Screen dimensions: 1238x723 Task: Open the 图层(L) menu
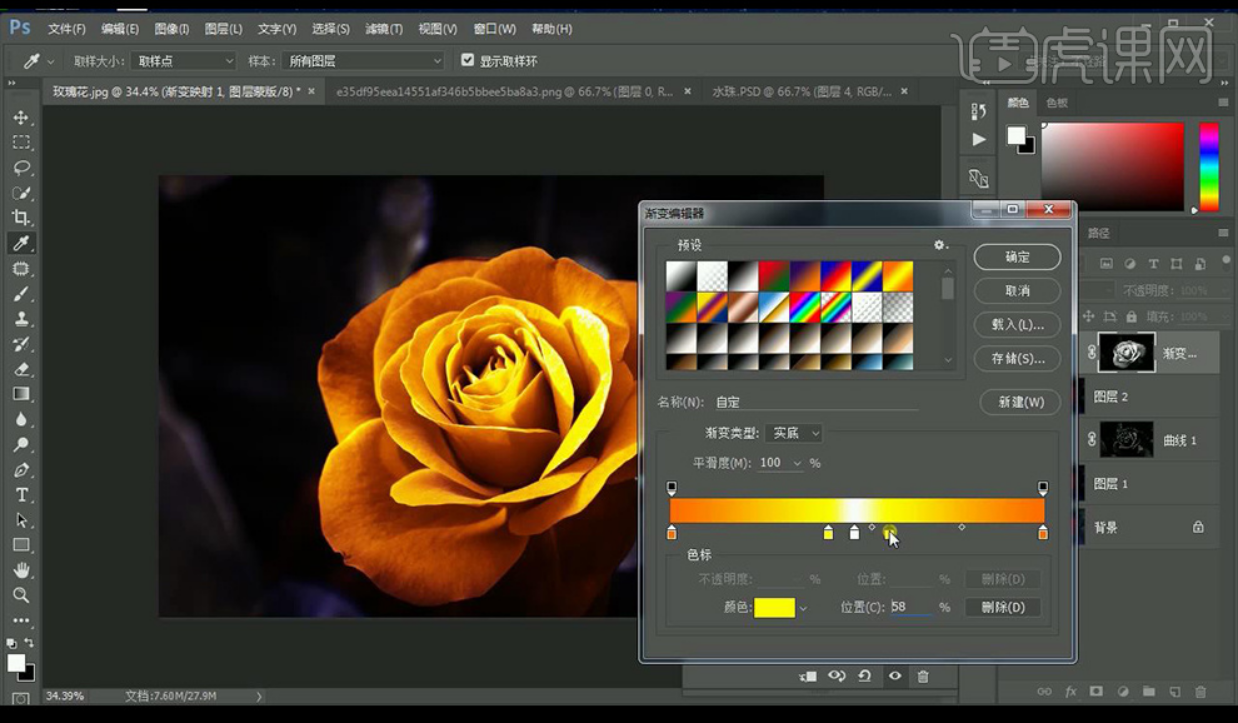coord(223,29)
